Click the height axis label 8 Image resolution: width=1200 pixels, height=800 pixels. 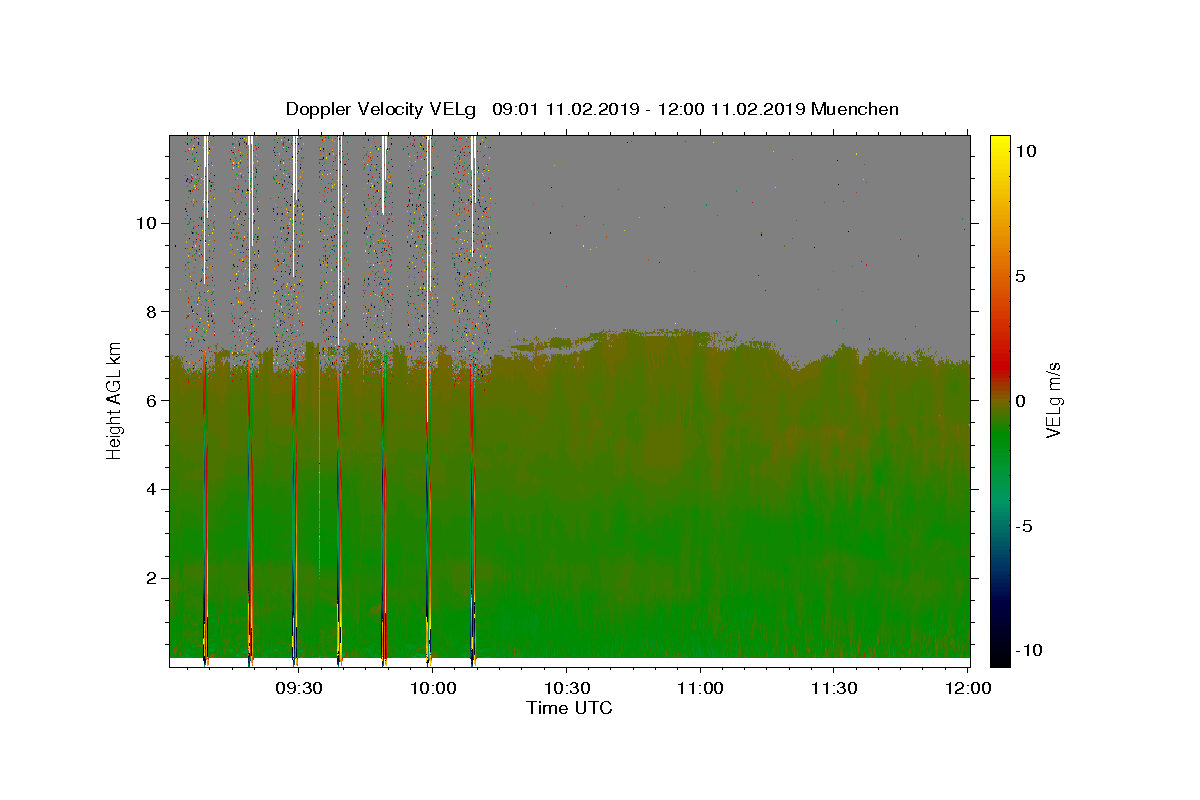[149, 311]
